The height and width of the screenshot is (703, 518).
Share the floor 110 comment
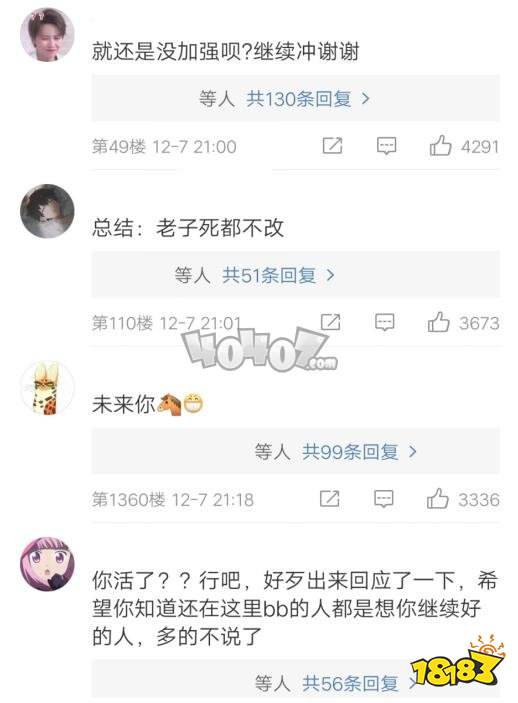(331, 322)
